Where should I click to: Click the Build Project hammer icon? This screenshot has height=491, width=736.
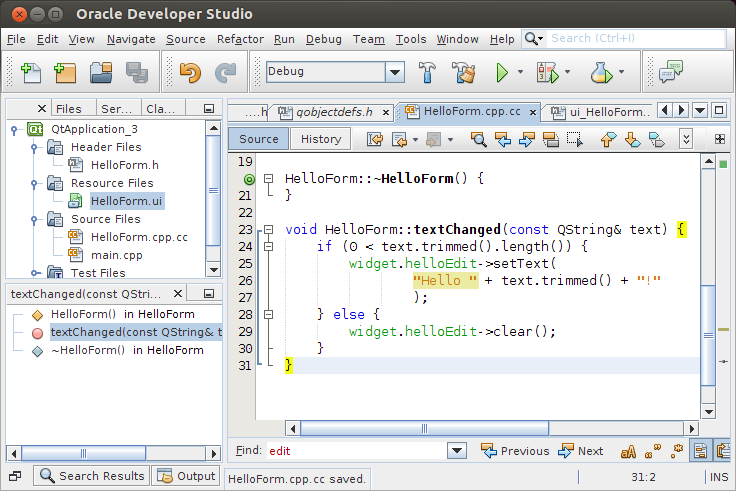coord(428,72)
